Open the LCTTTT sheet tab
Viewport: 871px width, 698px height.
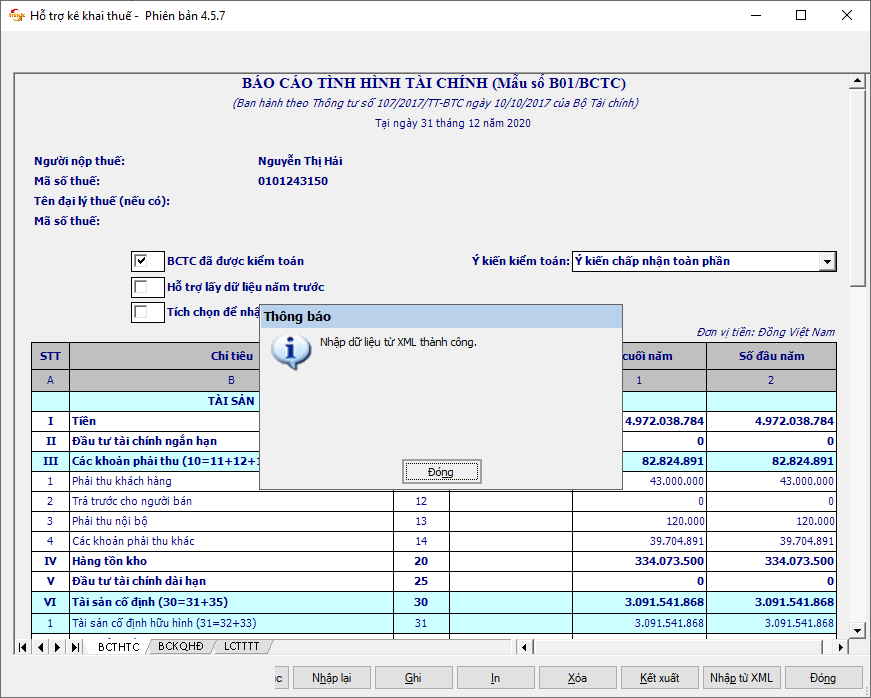point(241,647)
